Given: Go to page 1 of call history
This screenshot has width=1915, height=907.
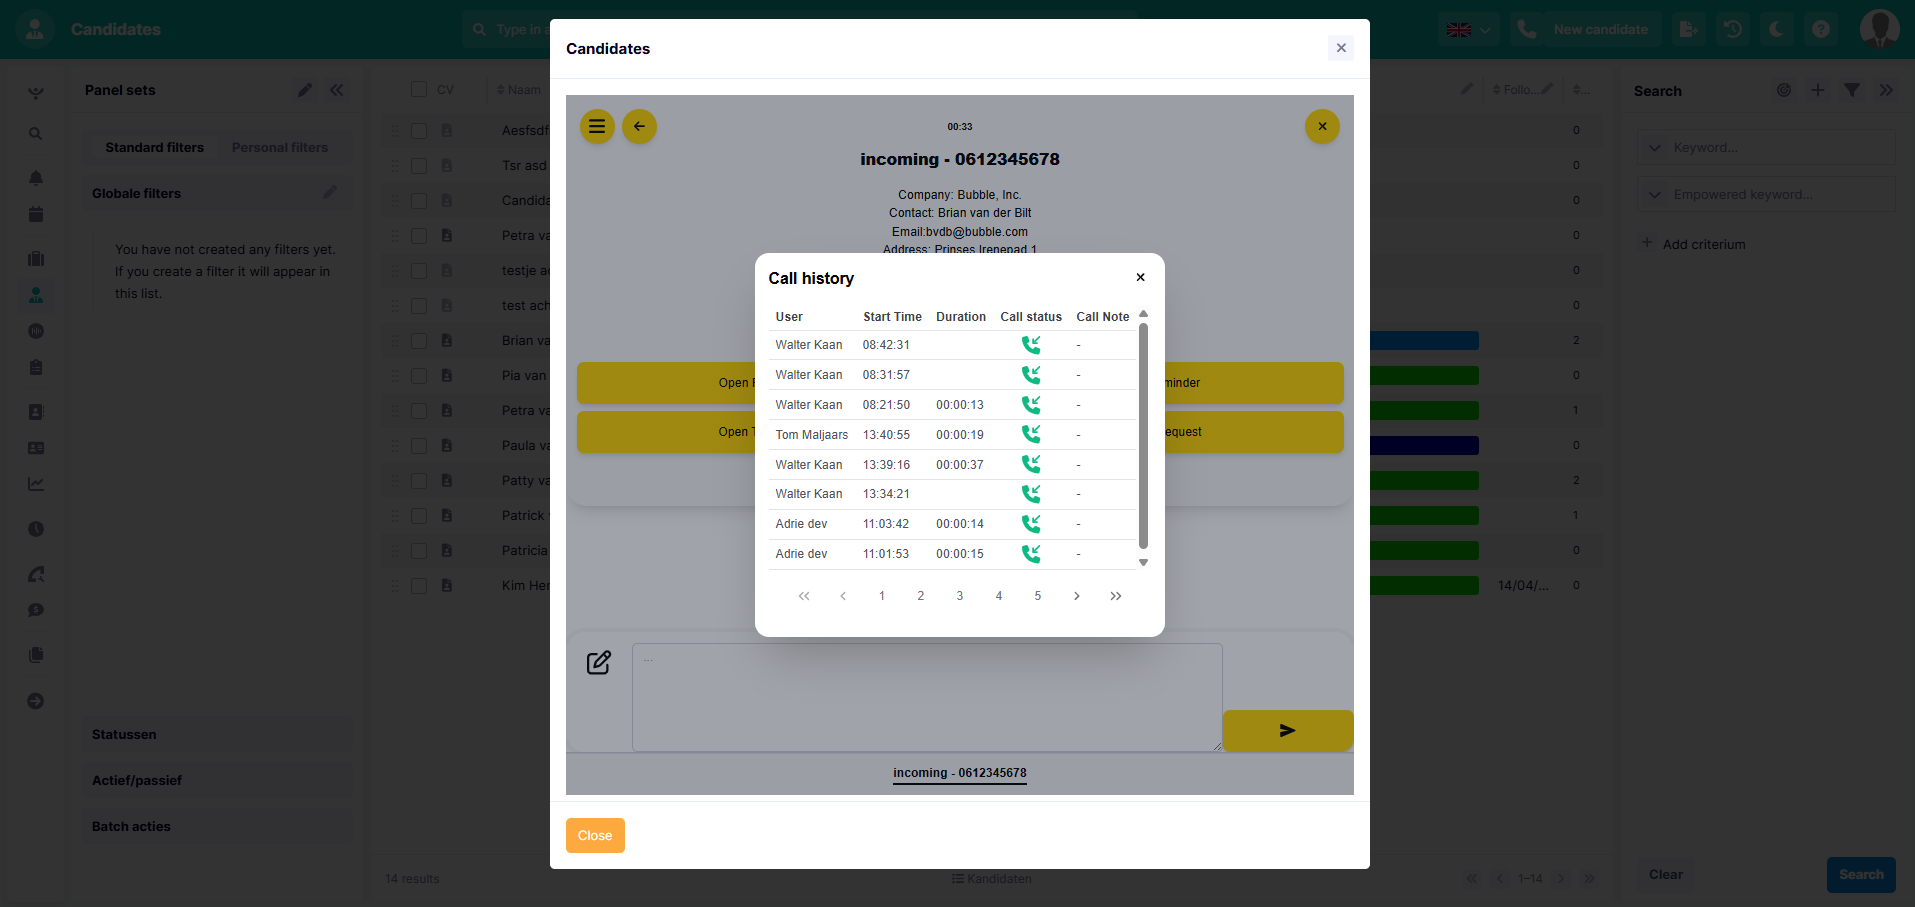Looking at the screenshot, I should [x=882, y=596].
